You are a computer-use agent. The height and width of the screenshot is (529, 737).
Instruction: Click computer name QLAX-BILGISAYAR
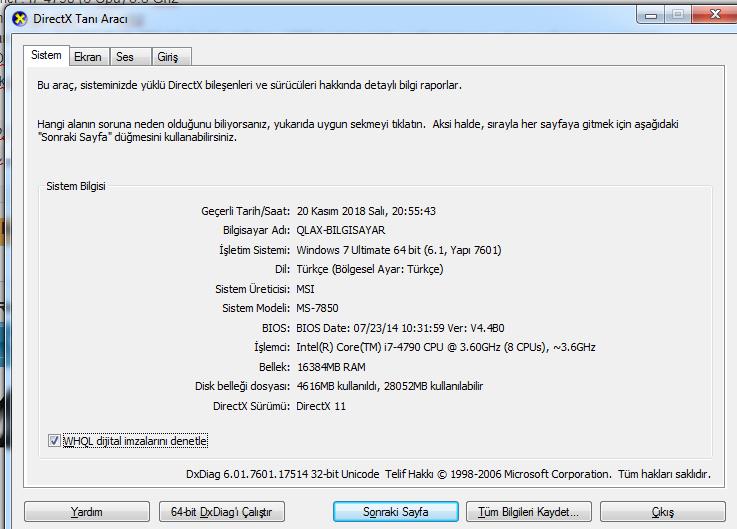click(341, 230)
